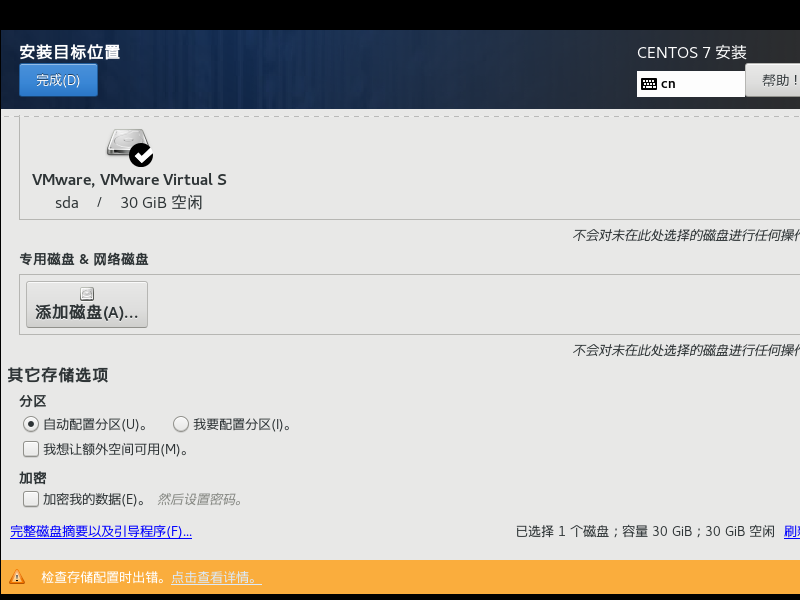
Task: Enable 我想让额外空间可用(M) checkbox
Action: pyautogui.click(x=31, y=449)
